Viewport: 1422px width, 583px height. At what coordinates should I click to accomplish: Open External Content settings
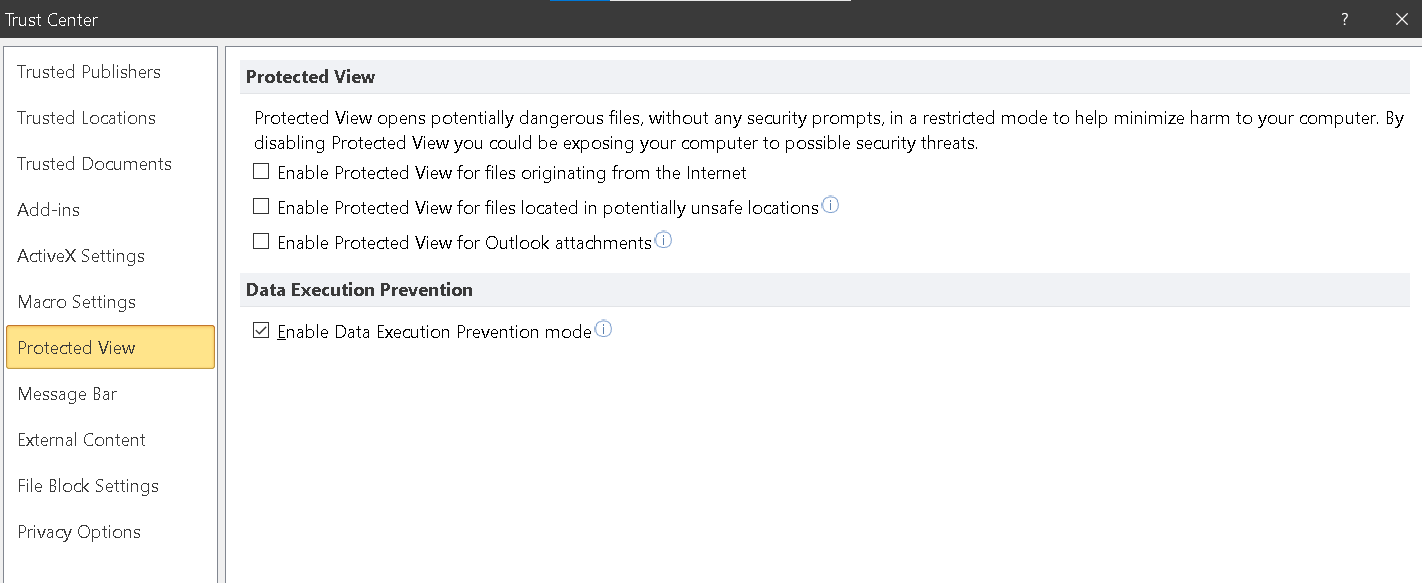click(82, 440)
